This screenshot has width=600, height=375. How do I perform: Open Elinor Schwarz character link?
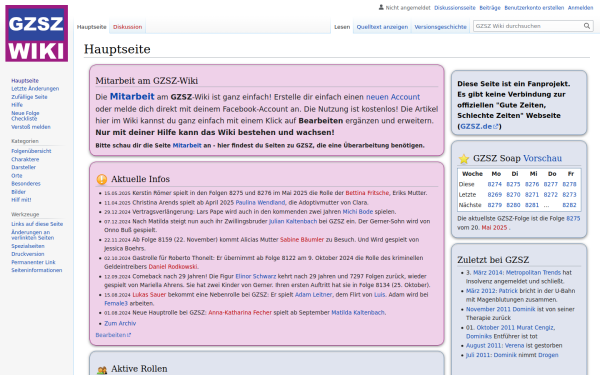pyautogui.click(x=256, y=276)
